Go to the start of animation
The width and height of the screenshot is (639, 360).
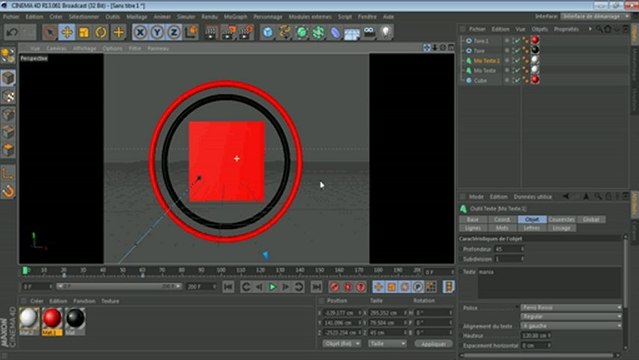[x=228, y=287]
